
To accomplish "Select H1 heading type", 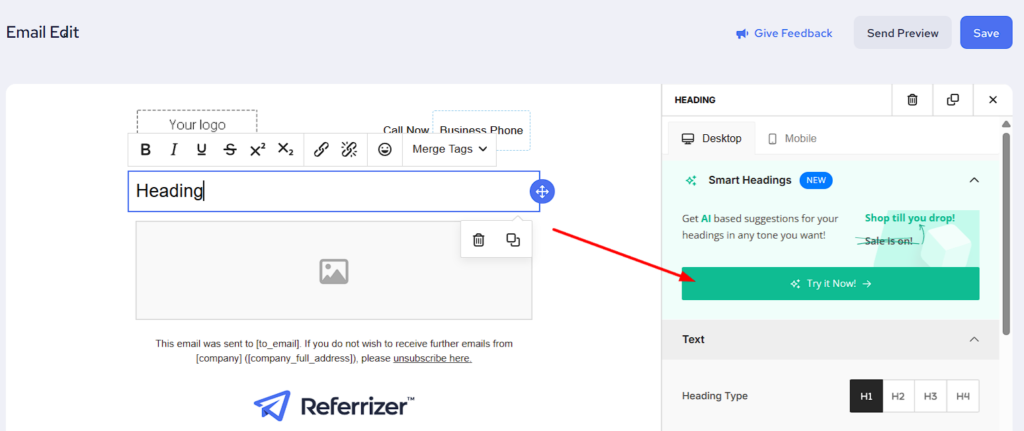I will click(x=866, y=396).
